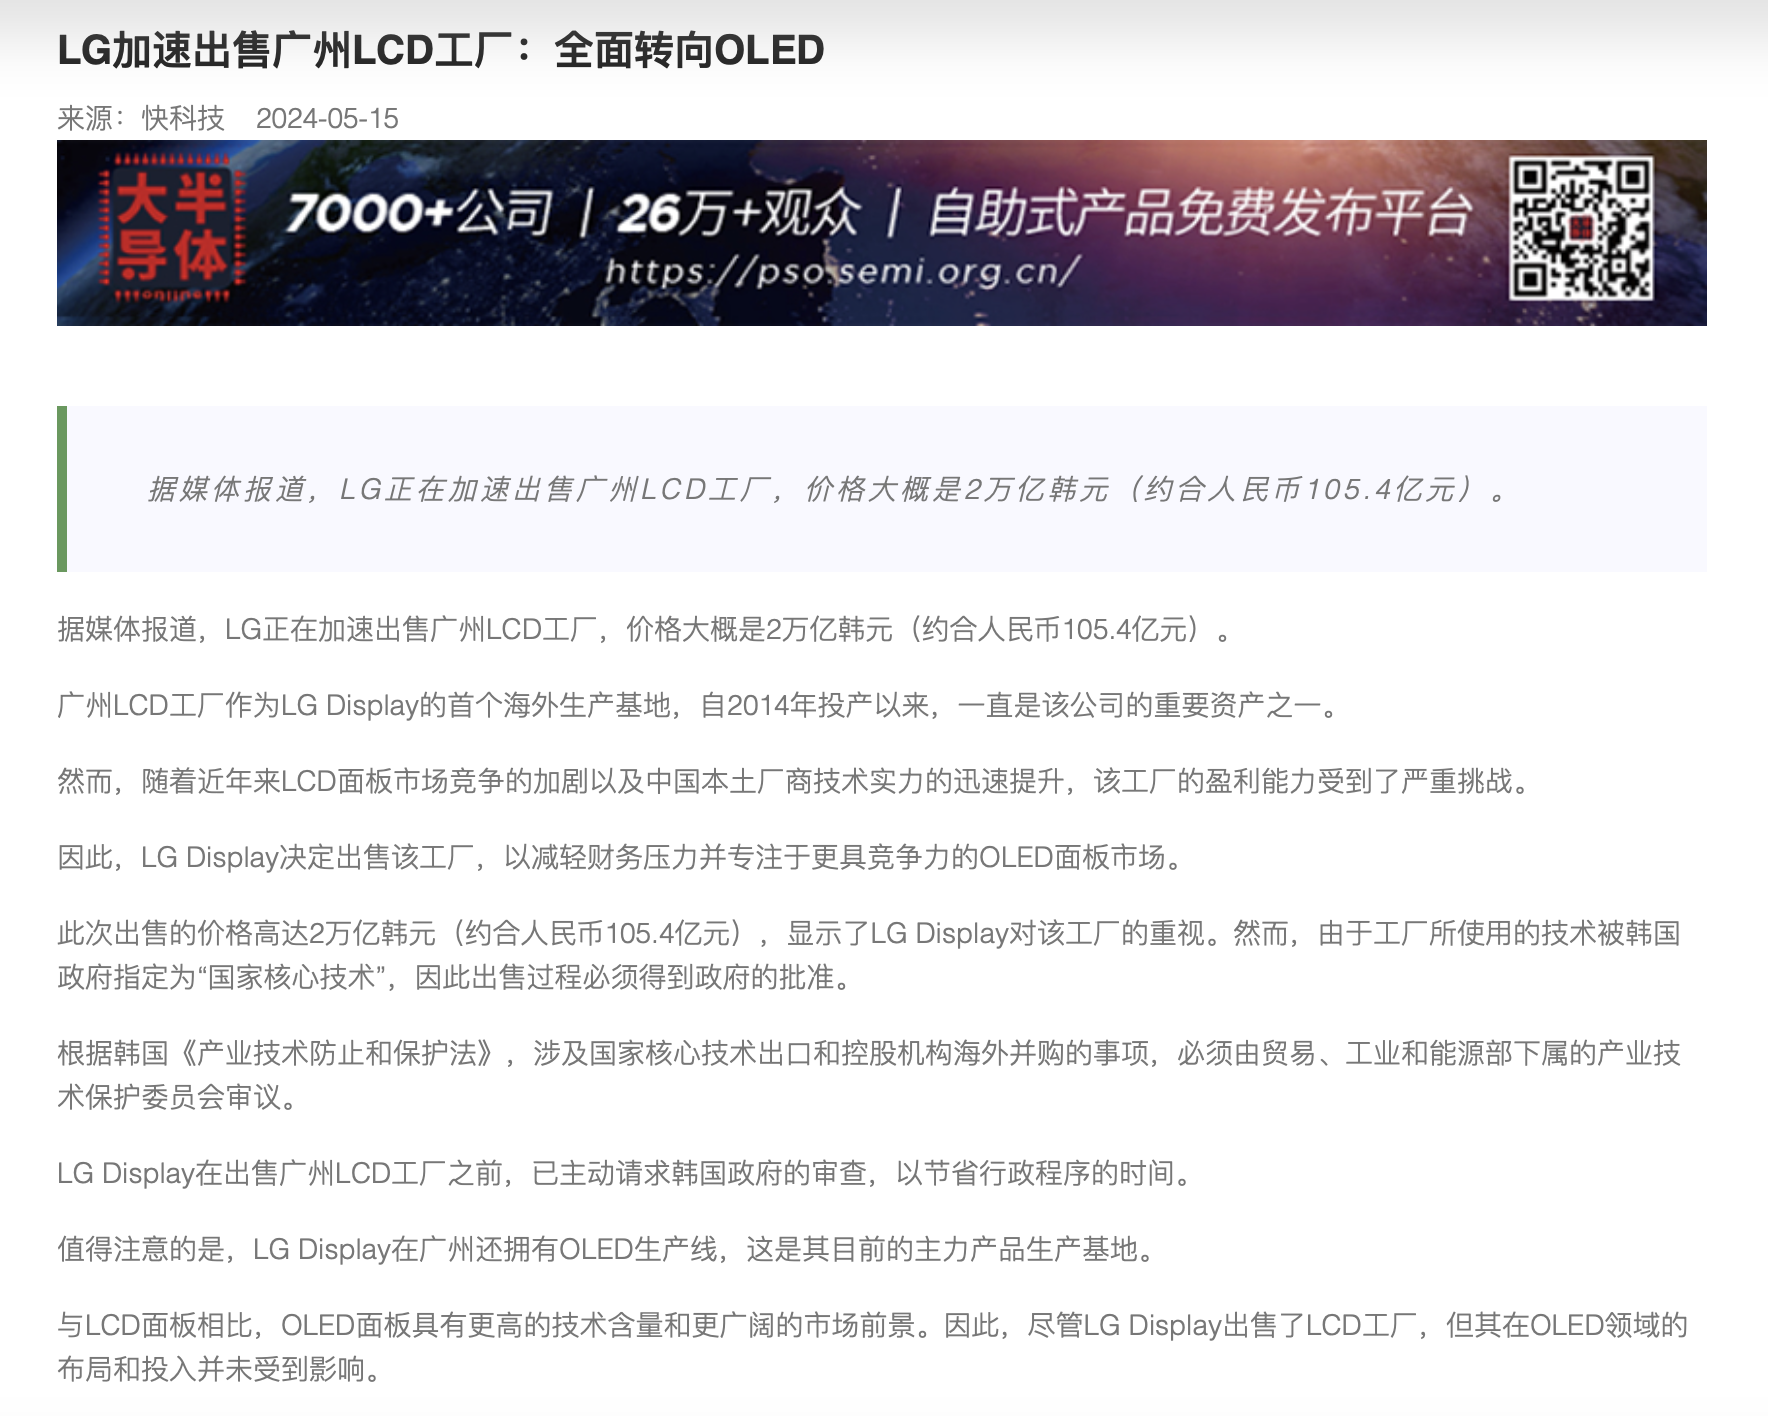Click the final line 布局和投入并未受到影响

click(x=222, y=1369)
